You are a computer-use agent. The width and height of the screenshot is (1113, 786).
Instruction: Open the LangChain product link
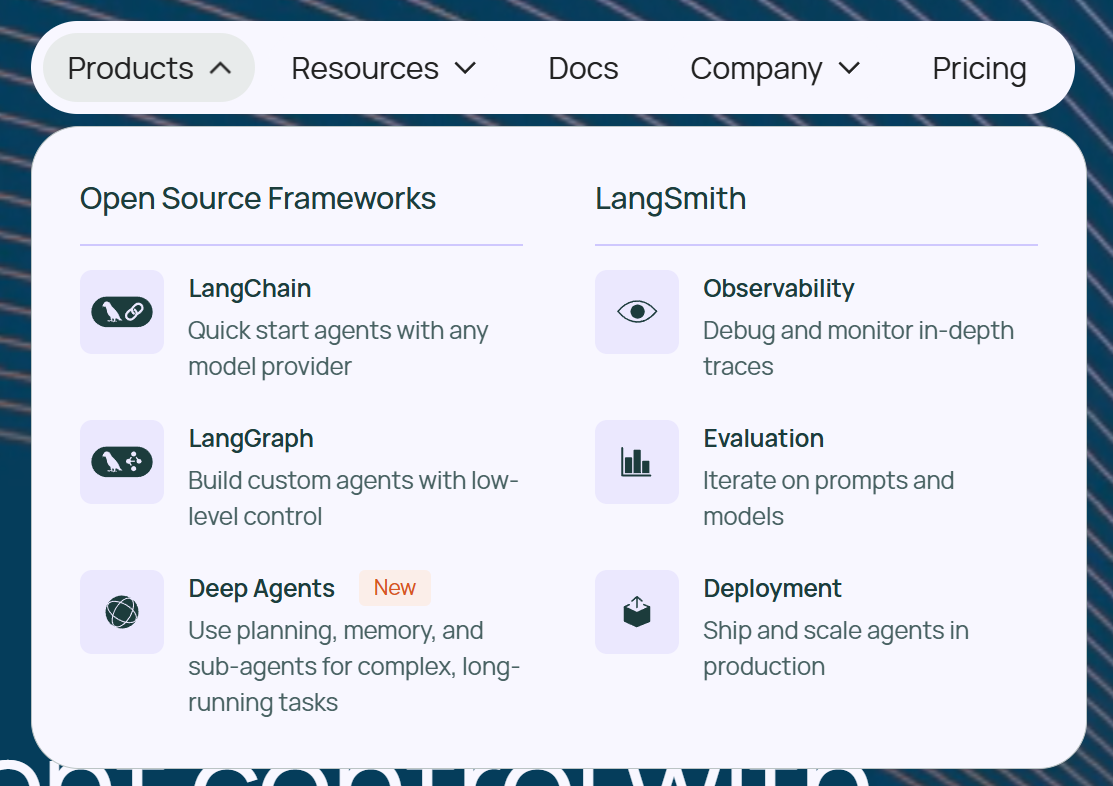[x=249, y=288]
